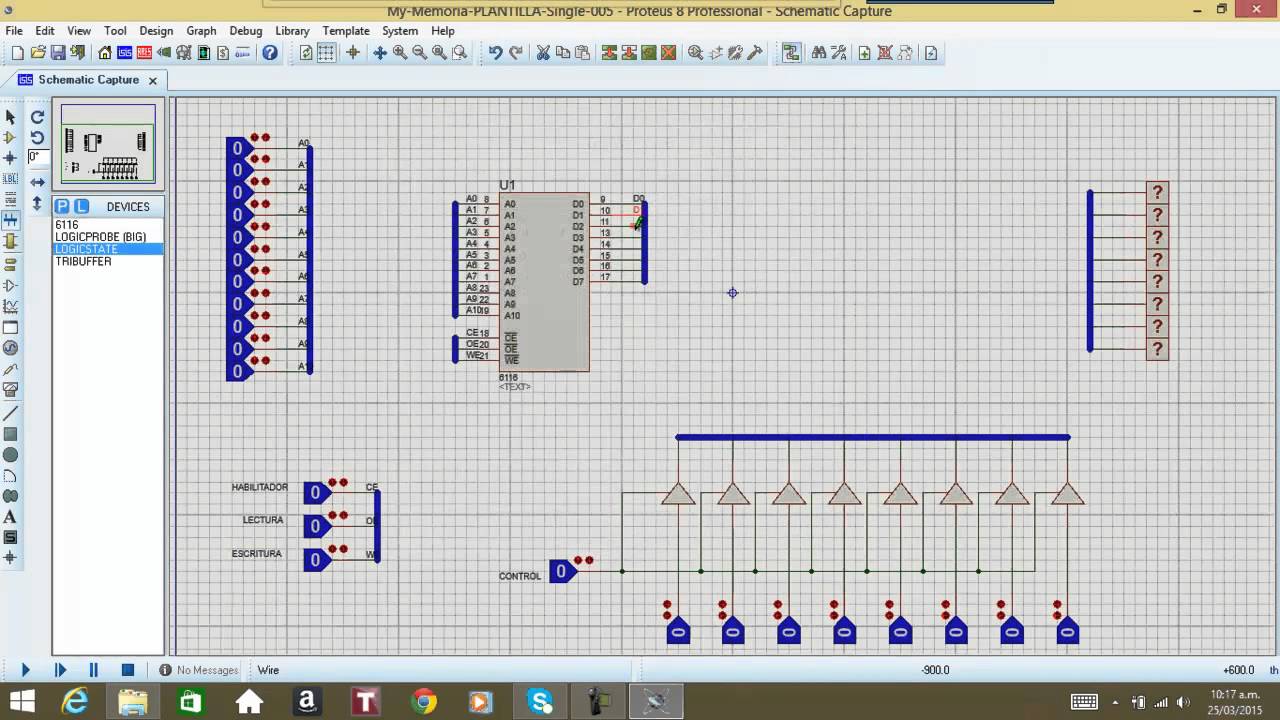The image size is (1280, 720).
Task: Toggle the HABILITADOR logic state
Action: (x=316, y=492)
